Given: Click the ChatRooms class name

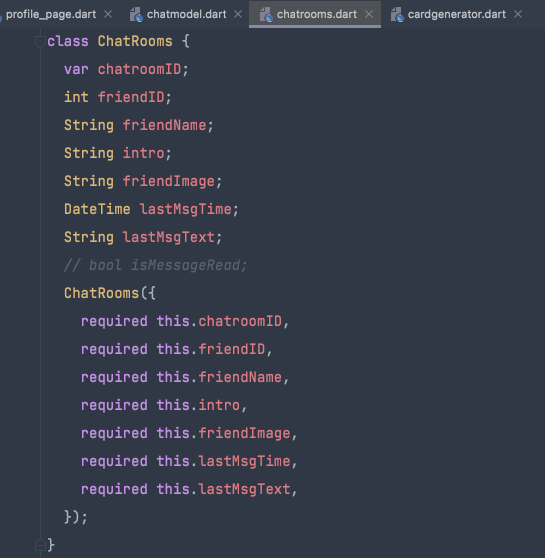Looking at the screenshot, I should tap(135, 41).
